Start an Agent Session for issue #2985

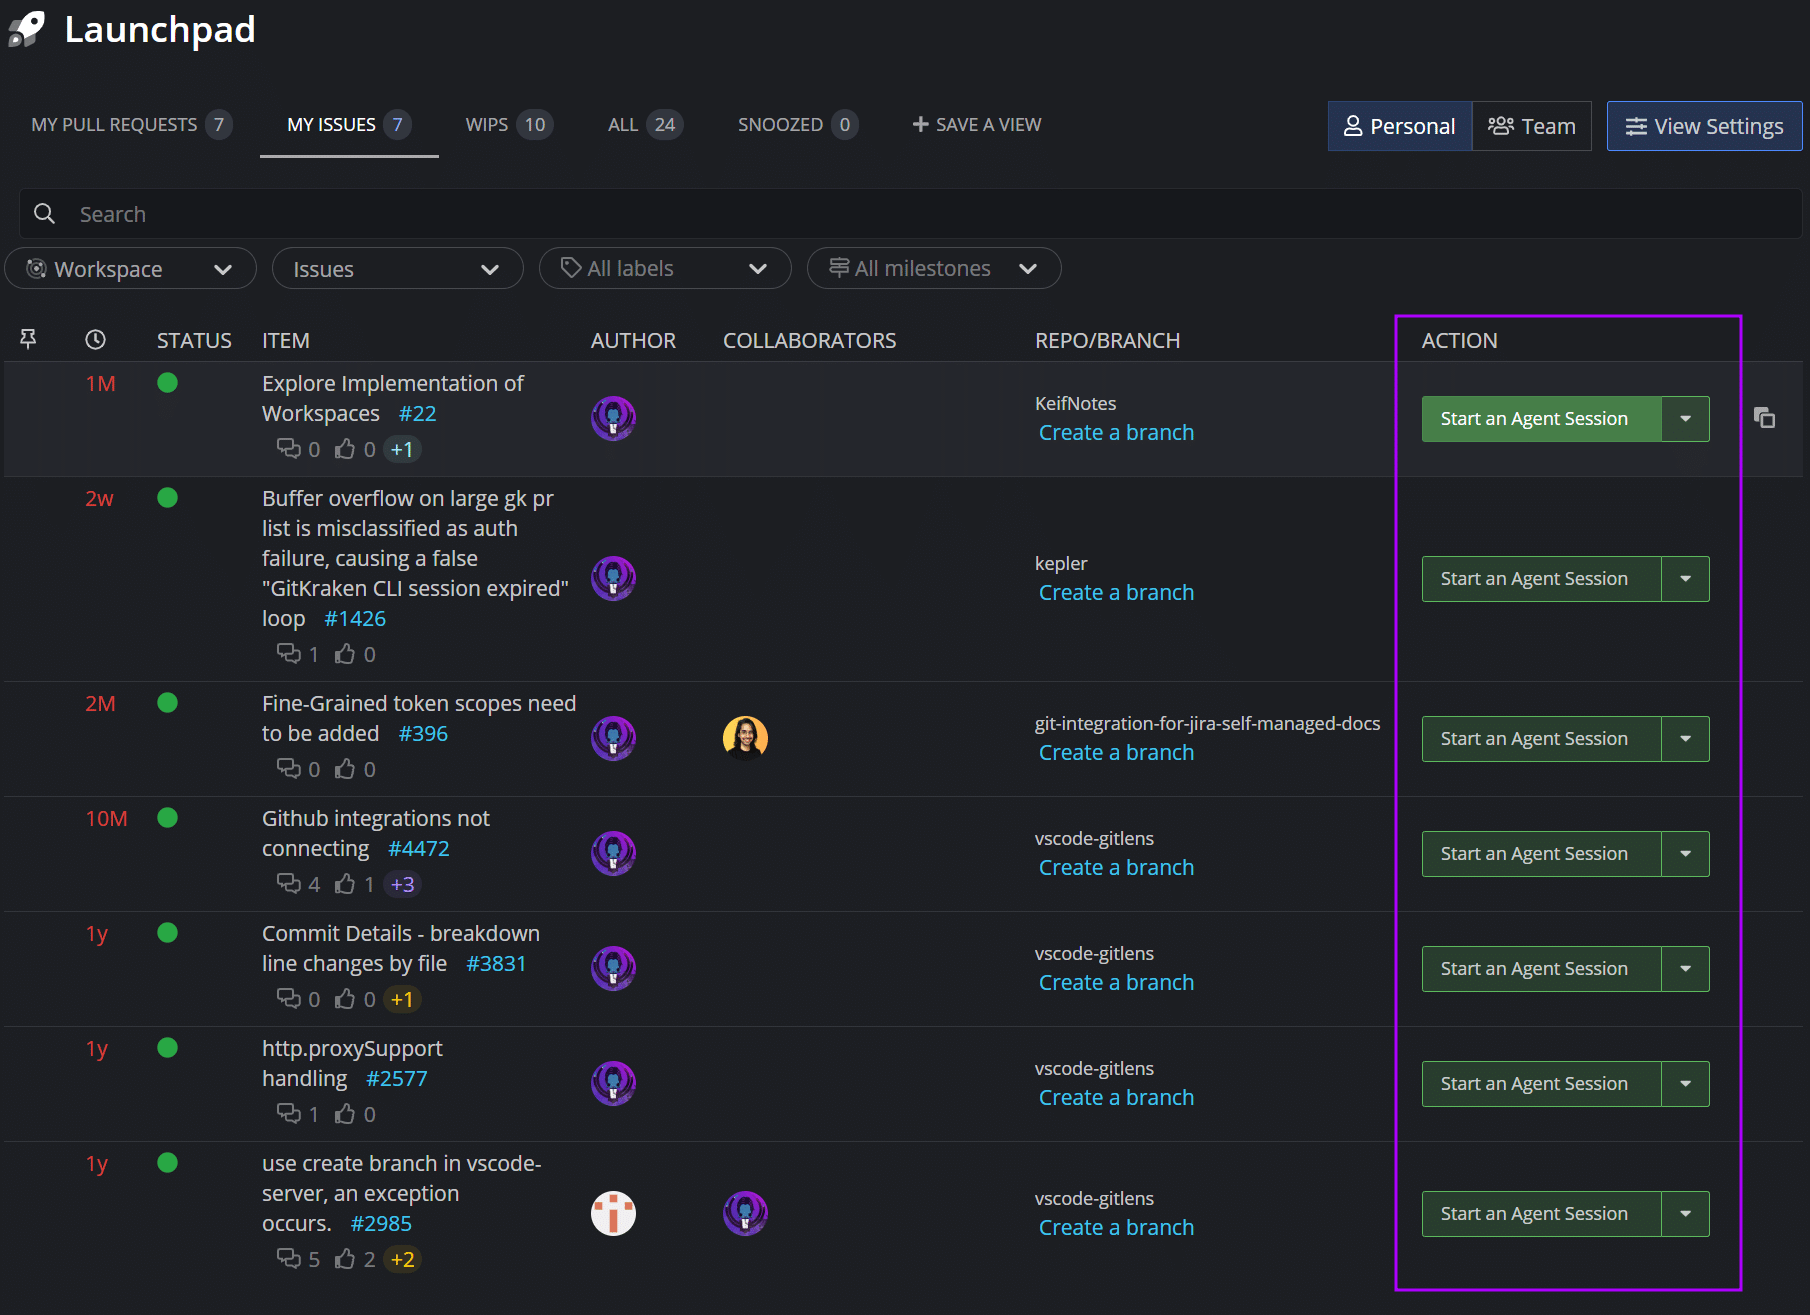point(1541,1214)
